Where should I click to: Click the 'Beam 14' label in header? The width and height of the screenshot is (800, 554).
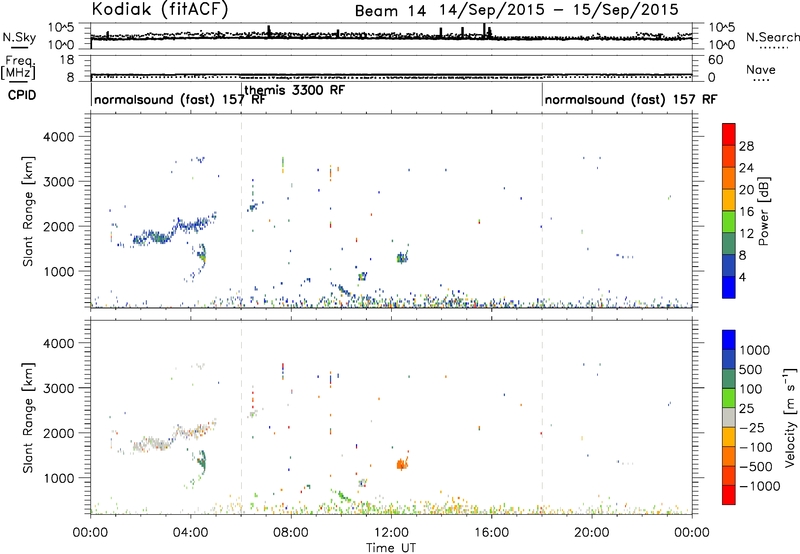pos(390,11)
